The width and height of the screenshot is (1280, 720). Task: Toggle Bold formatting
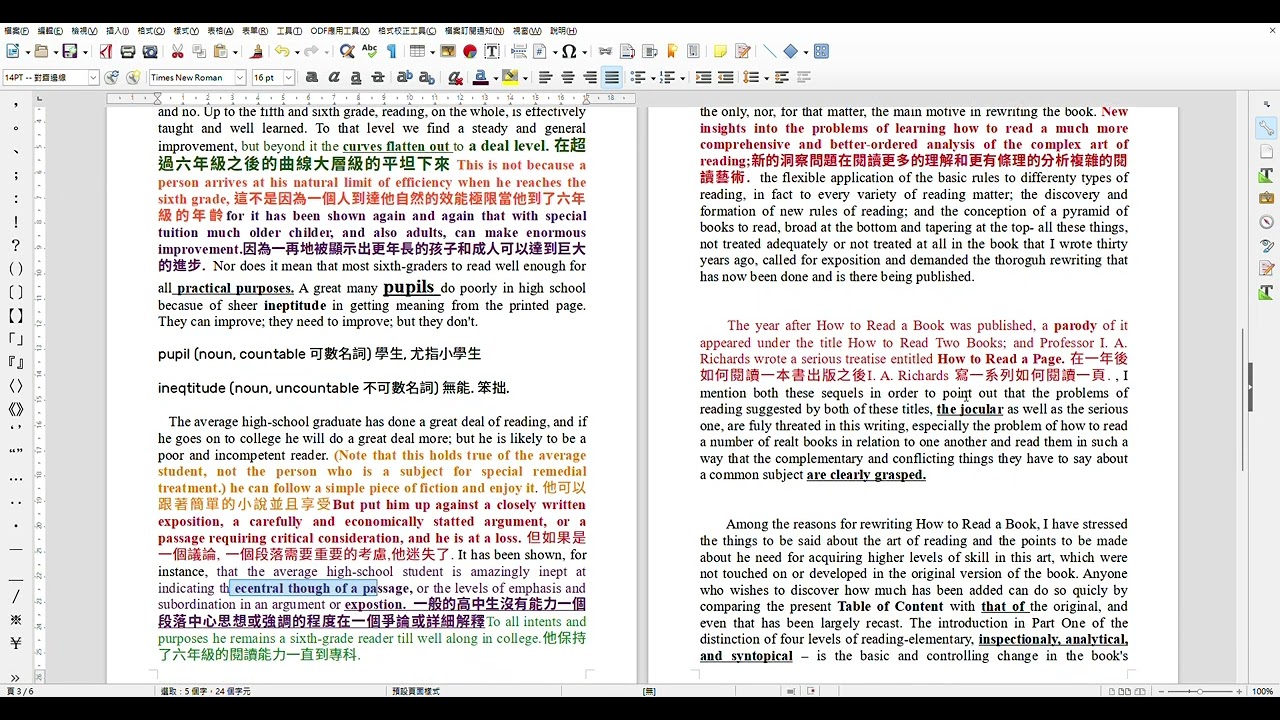tap(312, 77)
